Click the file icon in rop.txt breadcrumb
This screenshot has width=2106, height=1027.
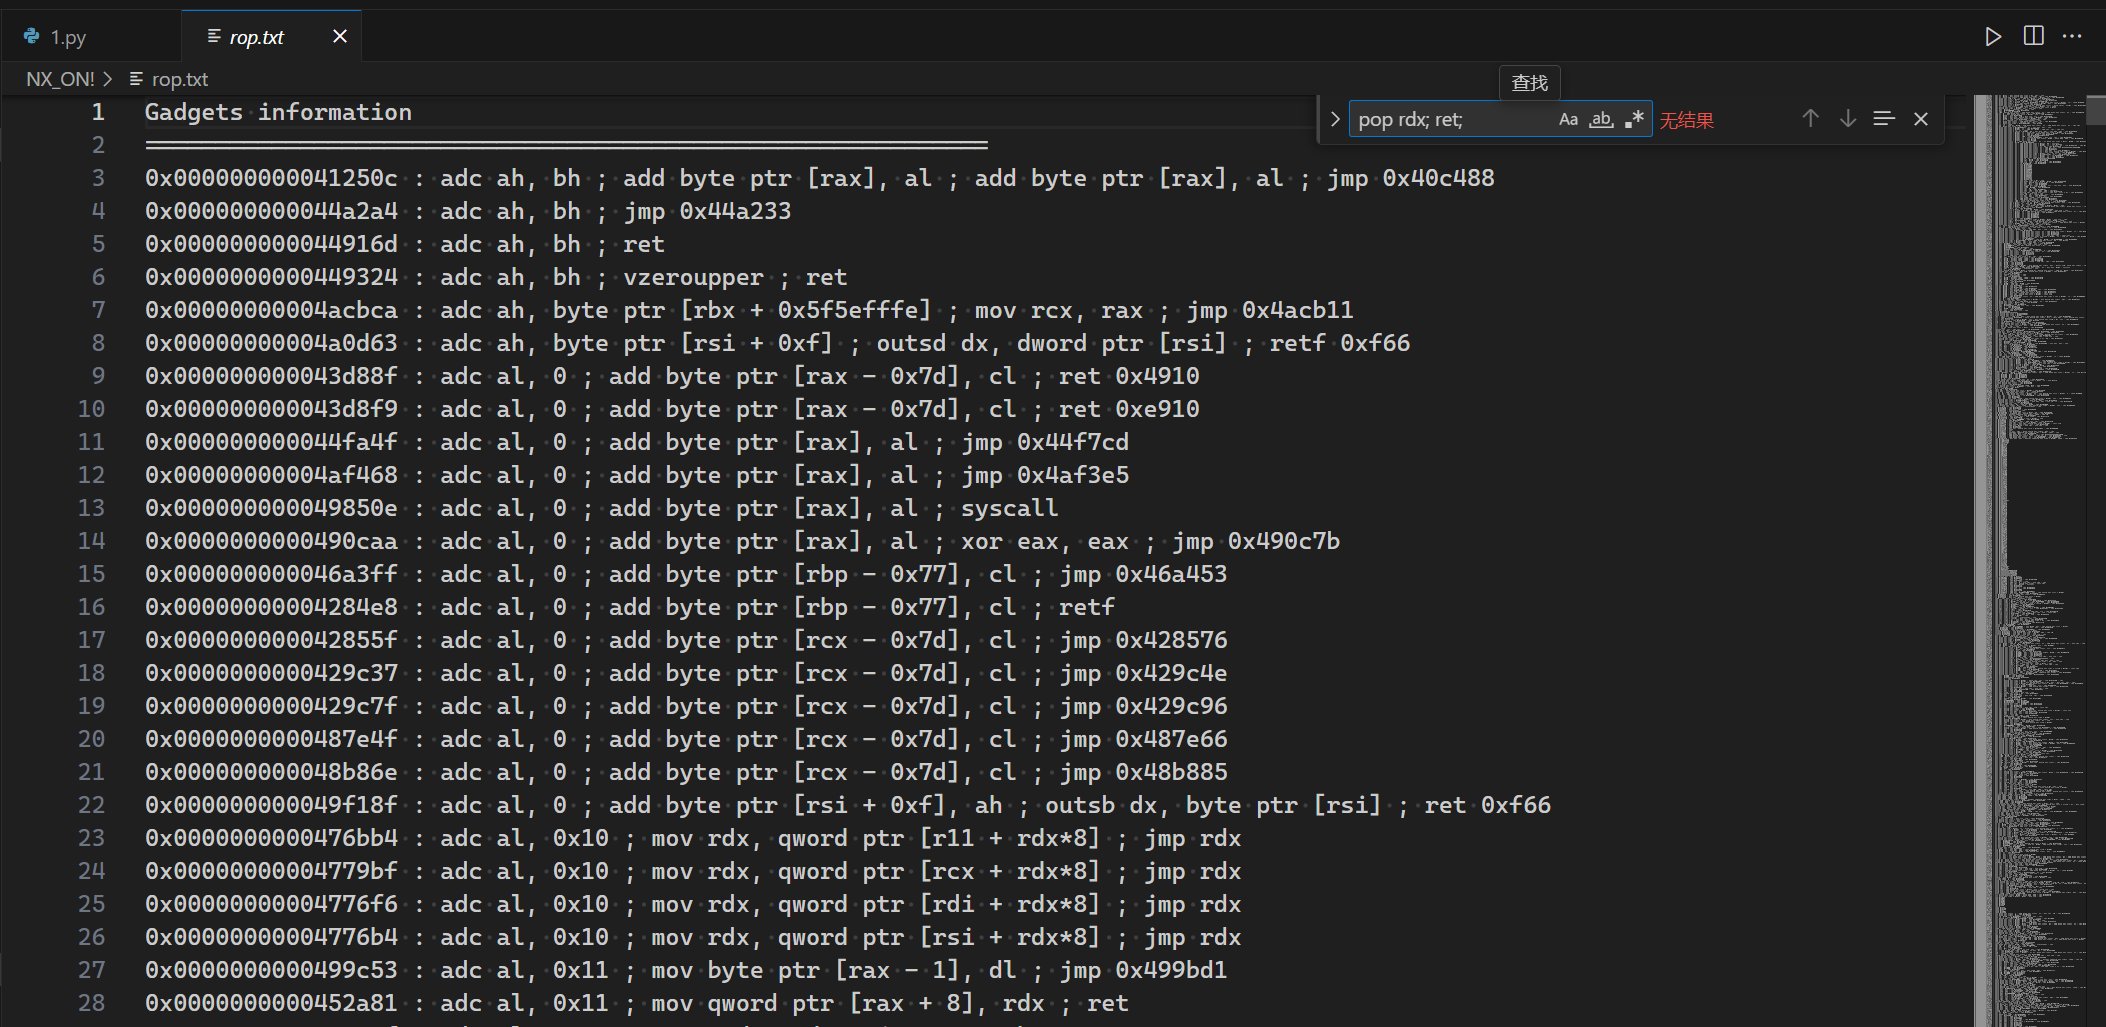click(136, 78)
